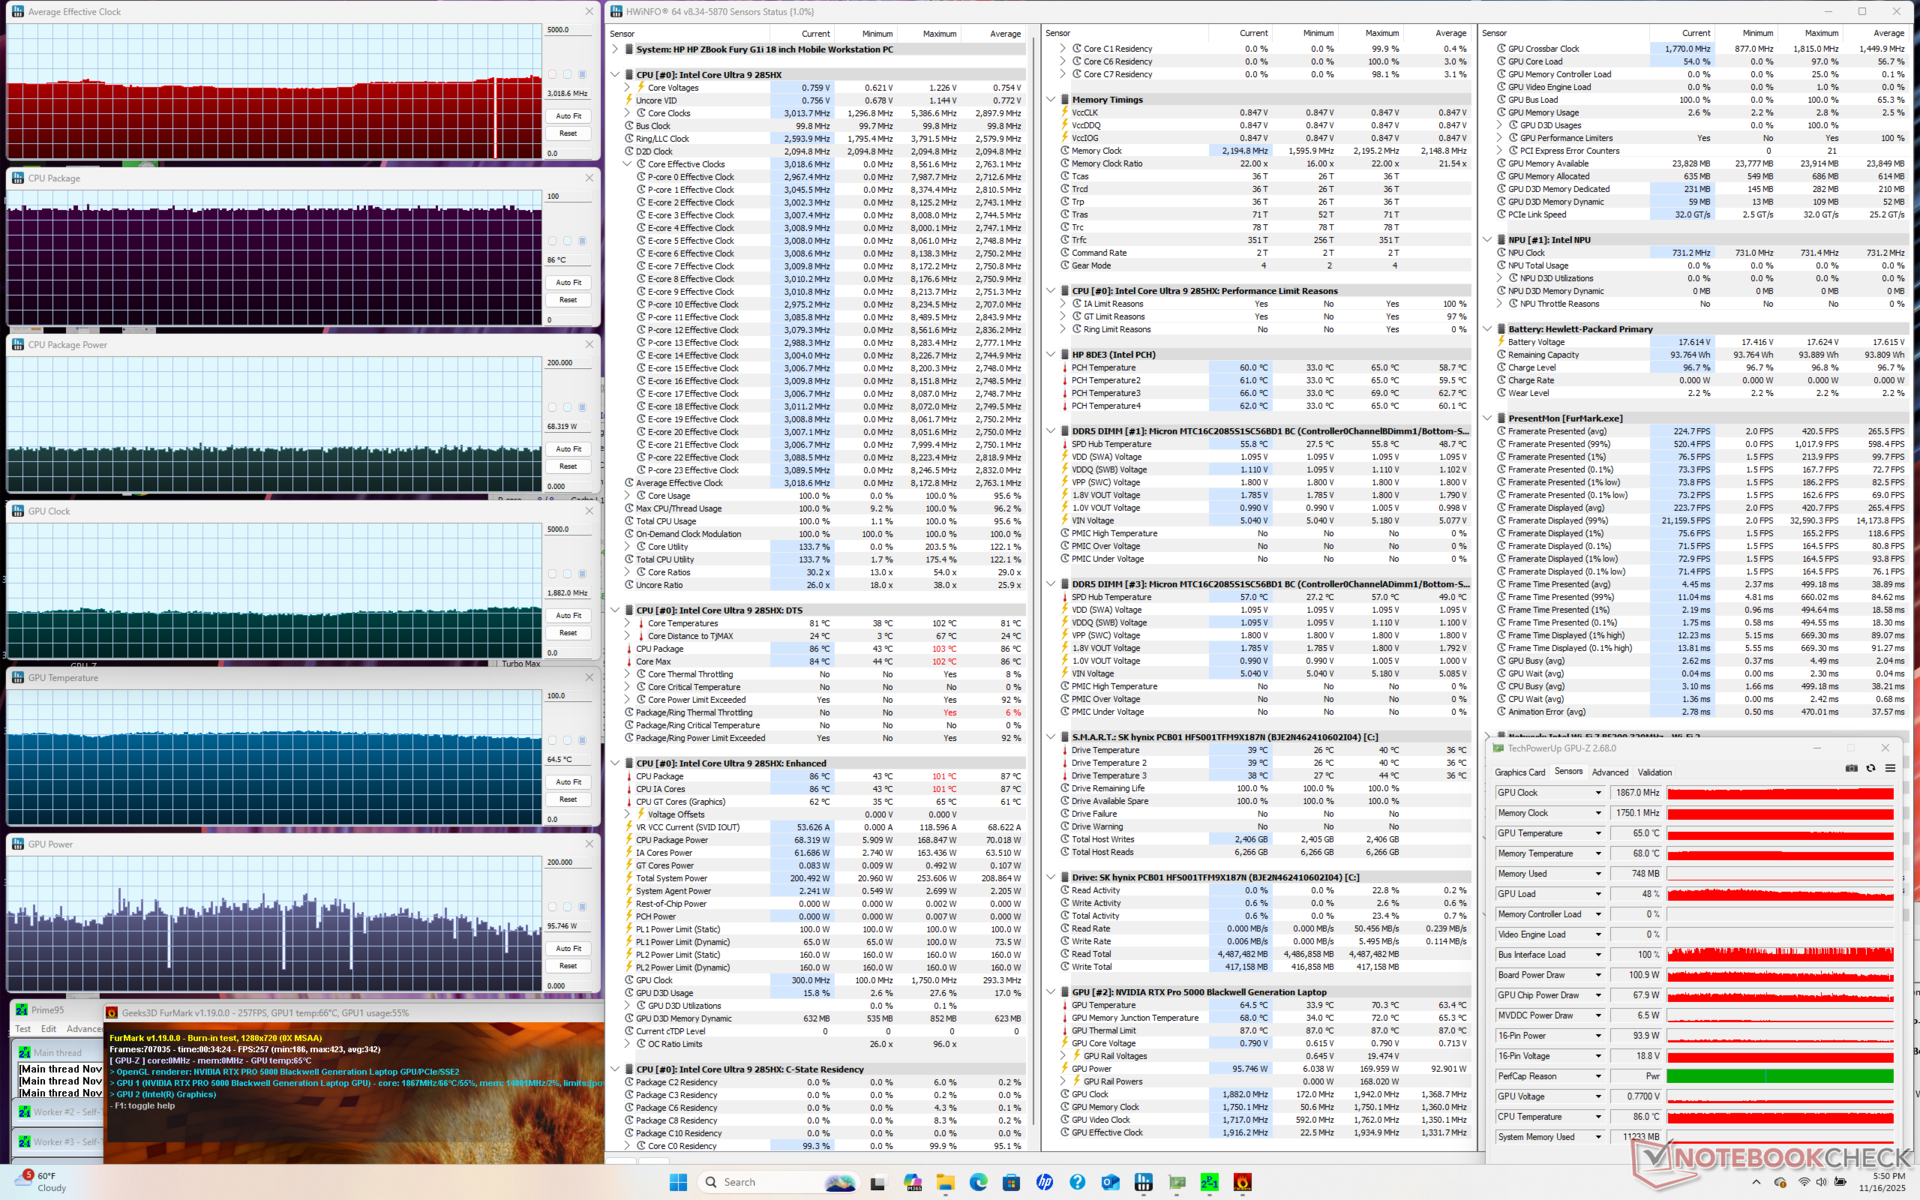Open Microsoft Store icon on taskbar
The width and height of the screenshot is (1920, 1200).
point(1011,1182)
